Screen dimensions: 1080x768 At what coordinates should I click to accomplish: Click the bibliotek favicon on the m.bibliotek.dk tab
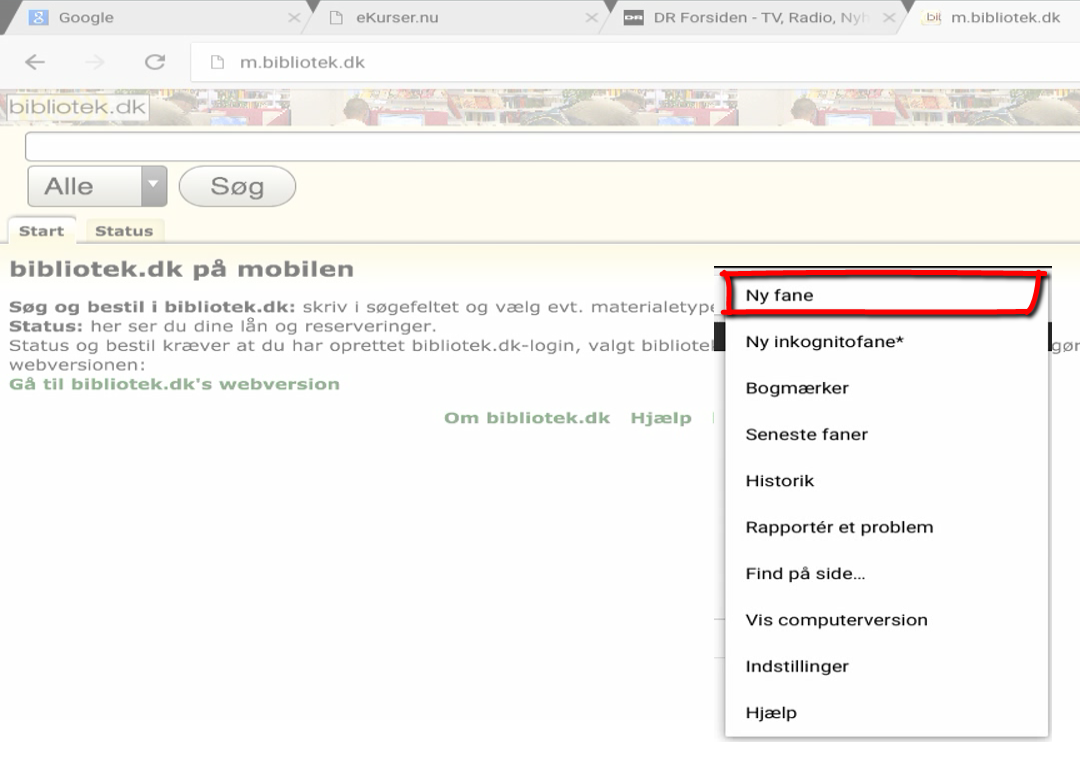pos(933,17)
